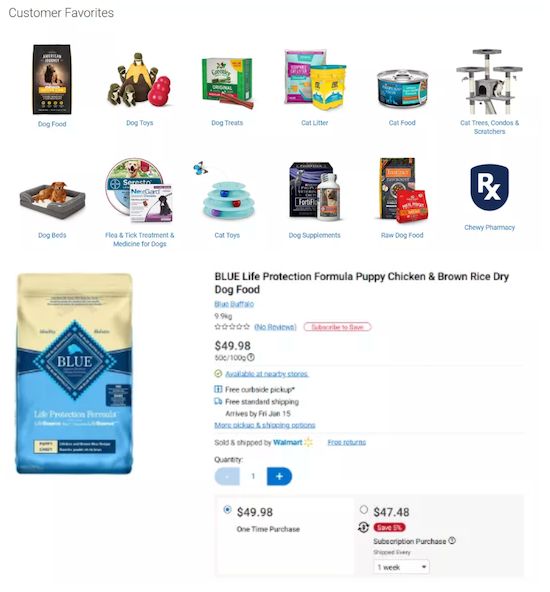This screenshot has height=592, width=550.
Task: Select the $47.48 Subscription Purchase option
Action: coord(364,510)
